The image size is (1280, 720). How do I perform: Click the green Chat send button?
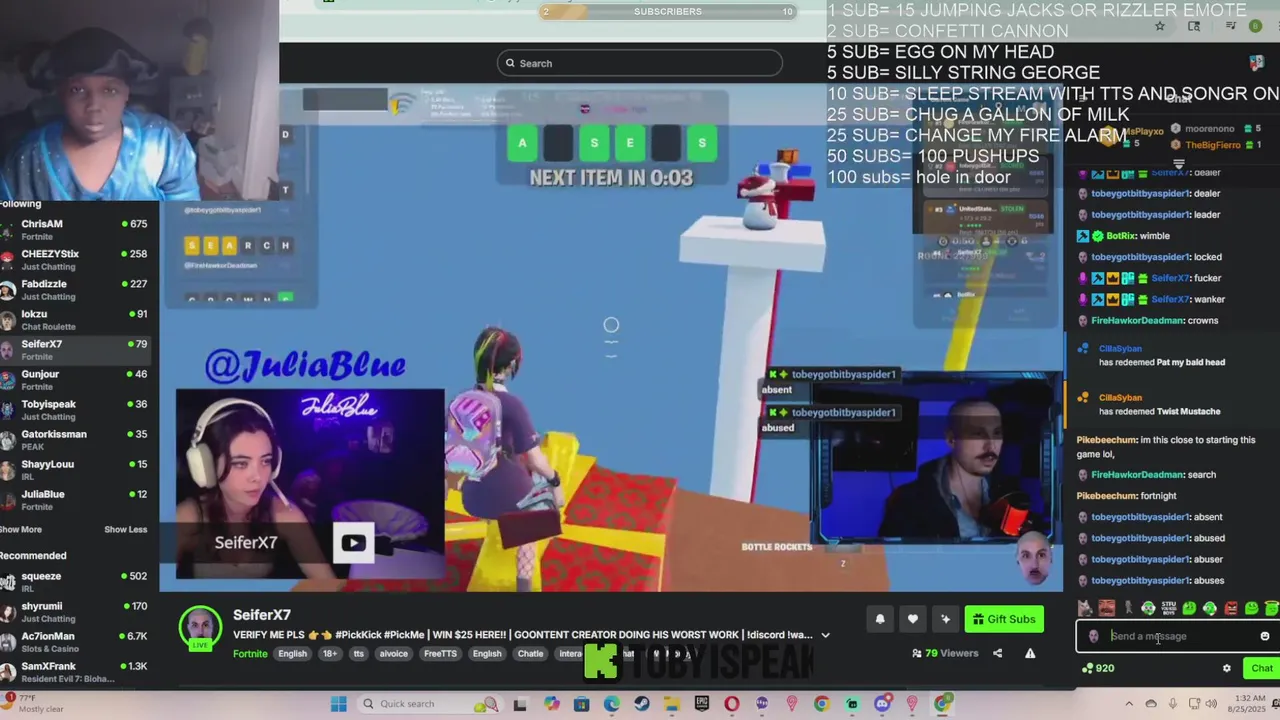point(1261,668)
